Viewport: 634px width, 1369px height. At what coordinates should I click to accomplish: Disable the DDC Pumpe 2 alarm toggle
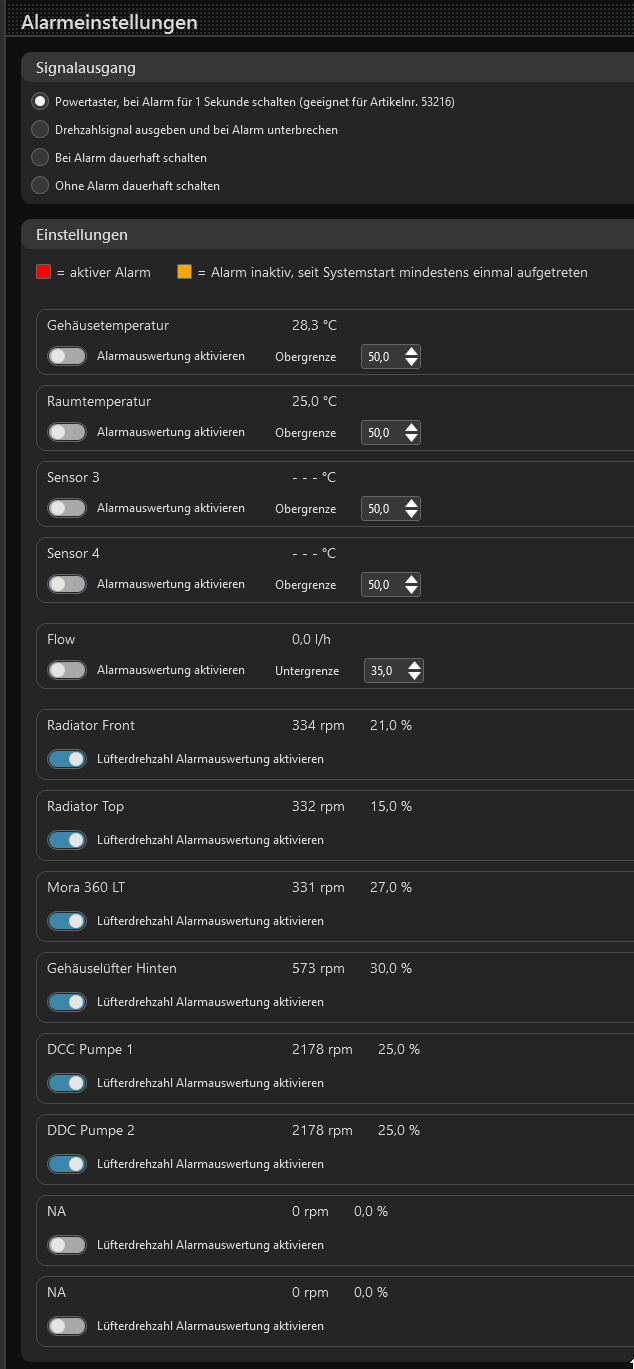66,1164
